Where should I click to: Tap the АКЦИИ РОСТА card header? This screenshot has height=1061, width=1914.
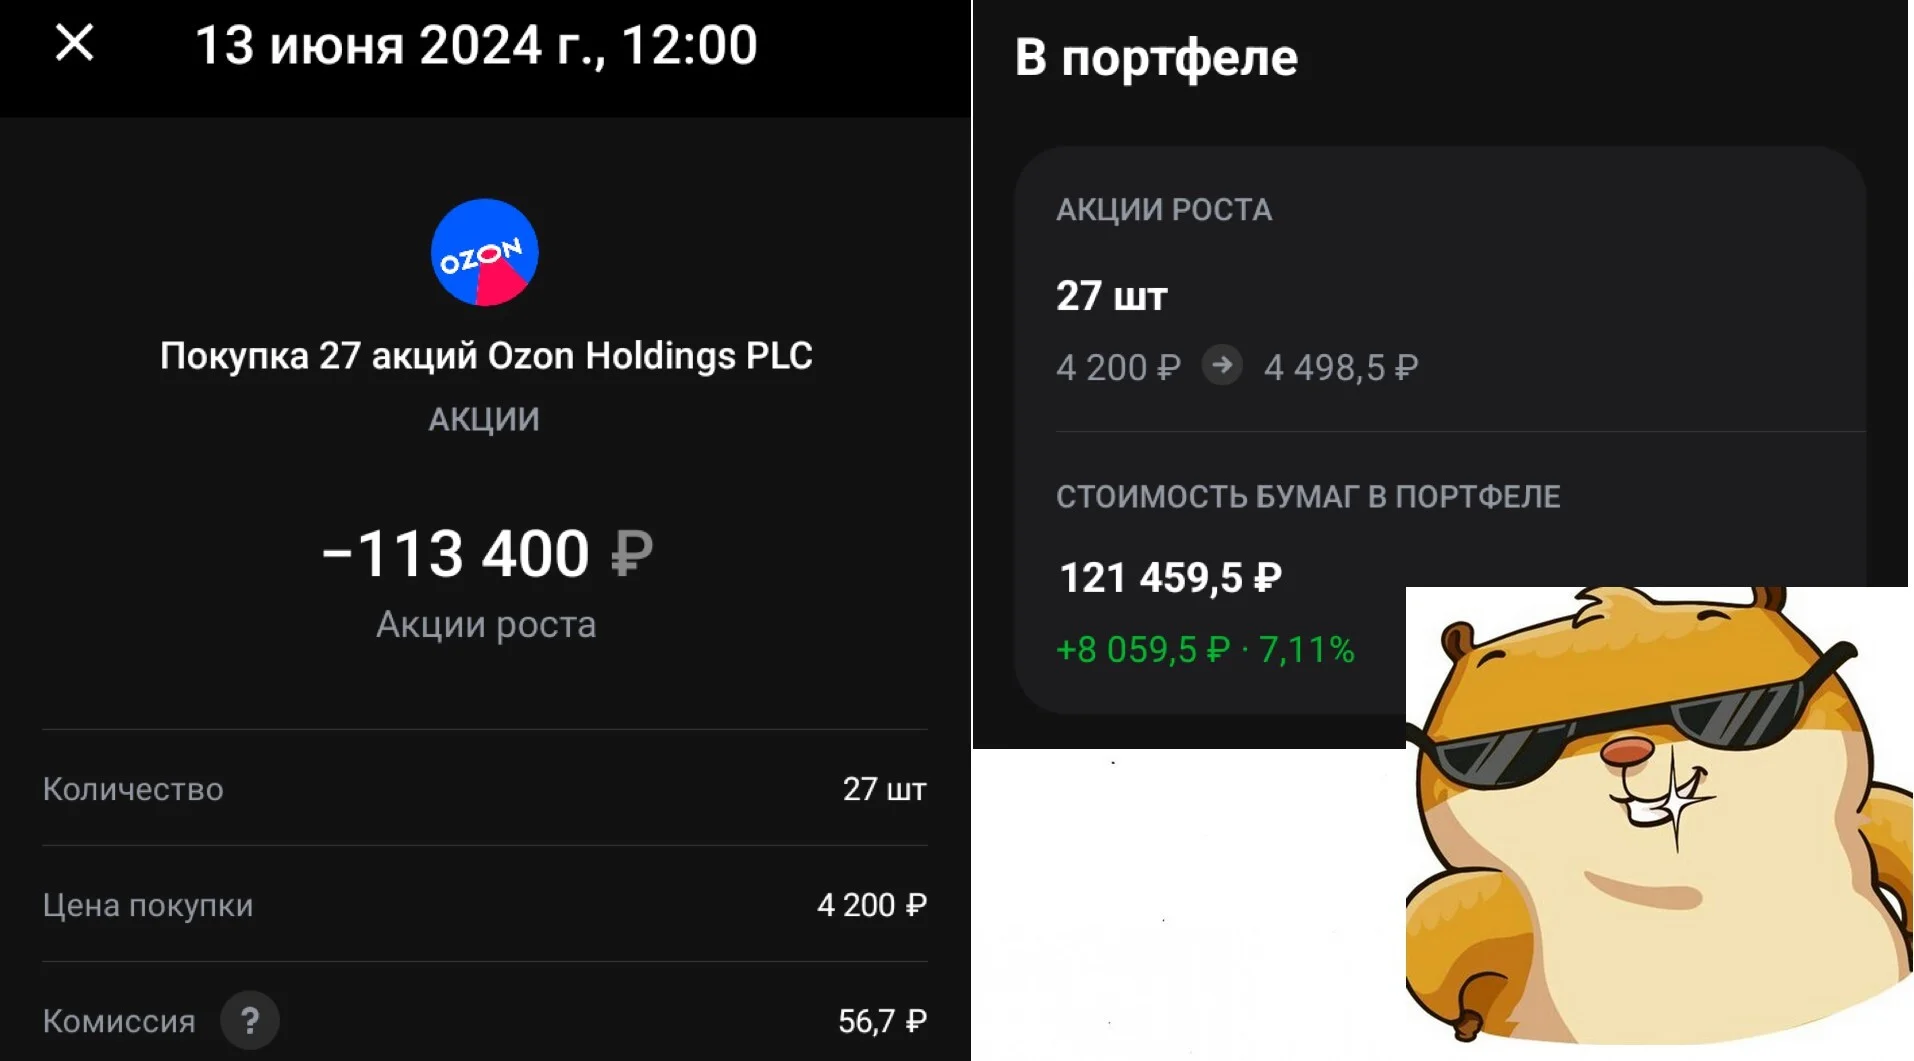coord(1164,210)
